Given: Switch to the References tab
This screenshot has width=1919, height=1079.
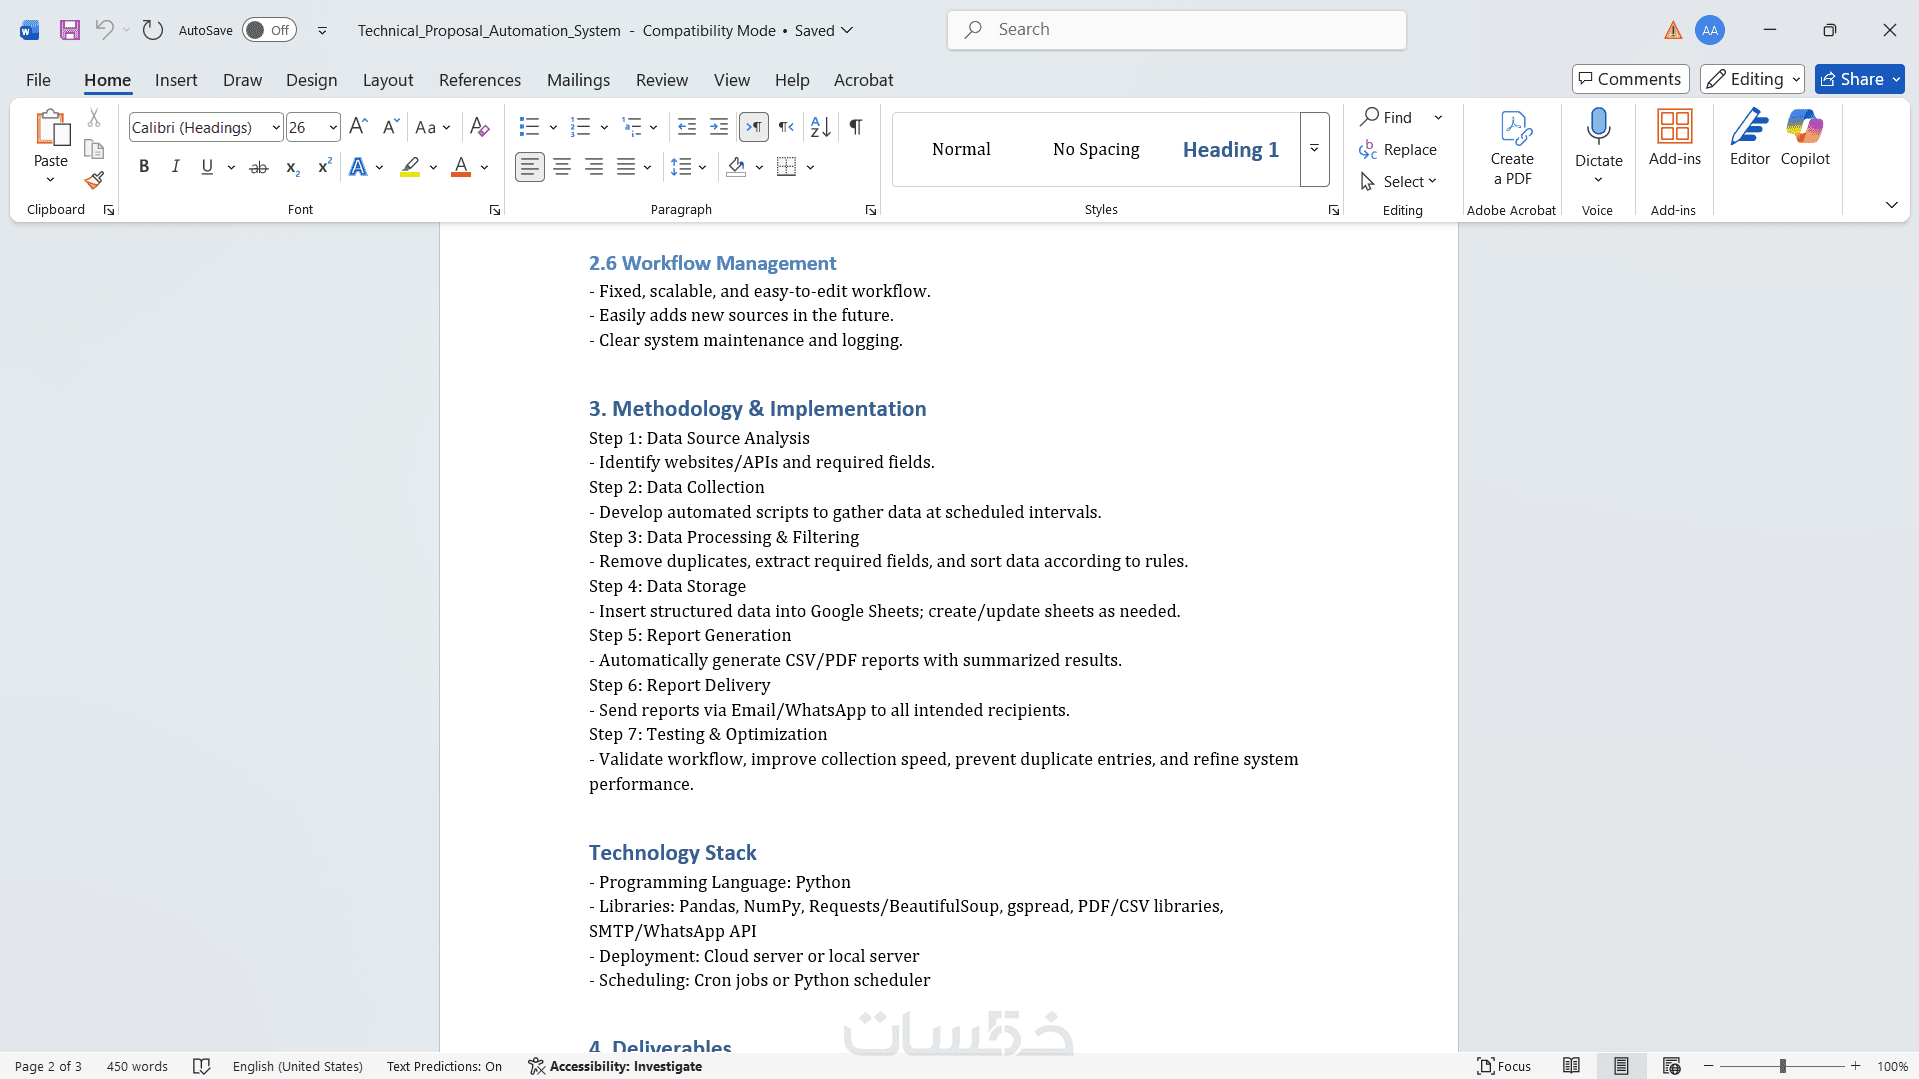Looking at the screenshot, I should (480, 80).
